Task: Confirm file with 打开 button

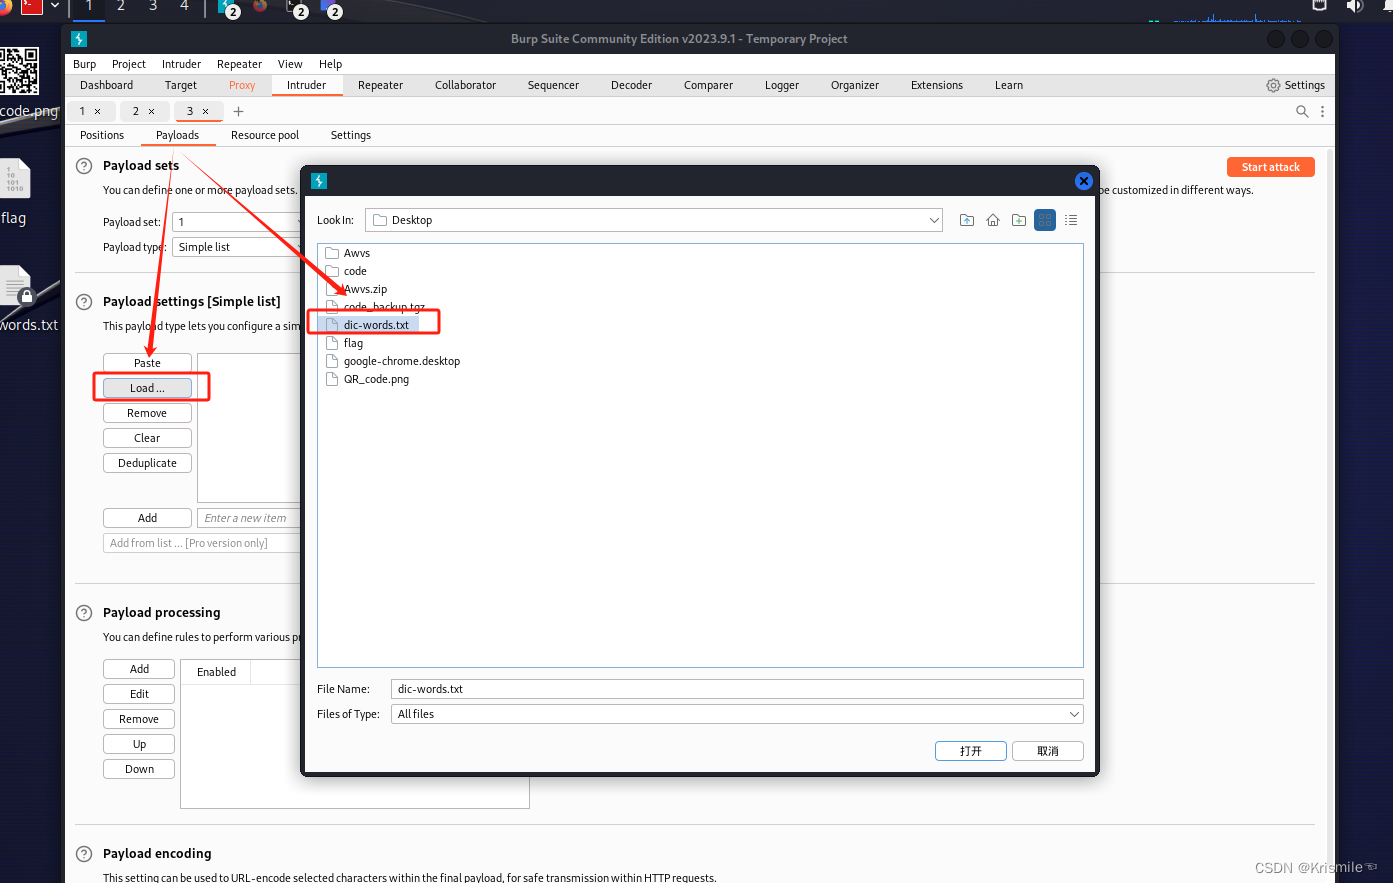Action: coord(970,751)
